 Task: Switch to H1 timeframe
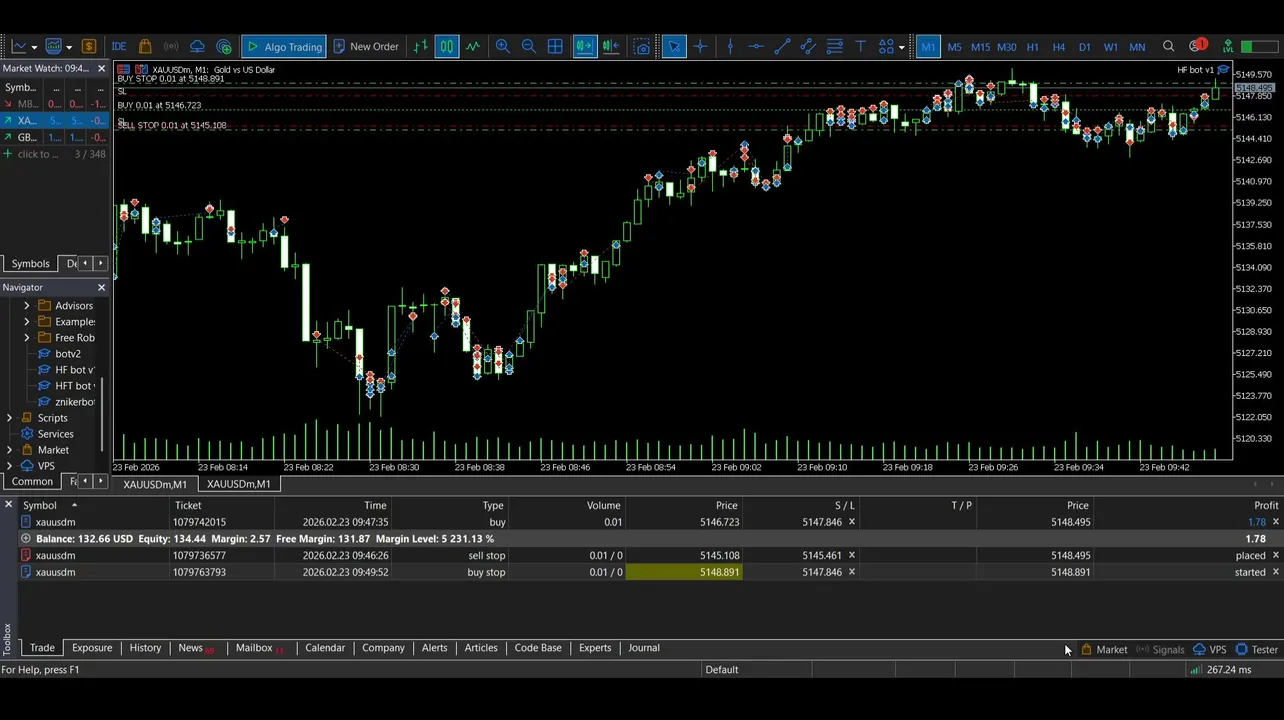(1032, 46)
